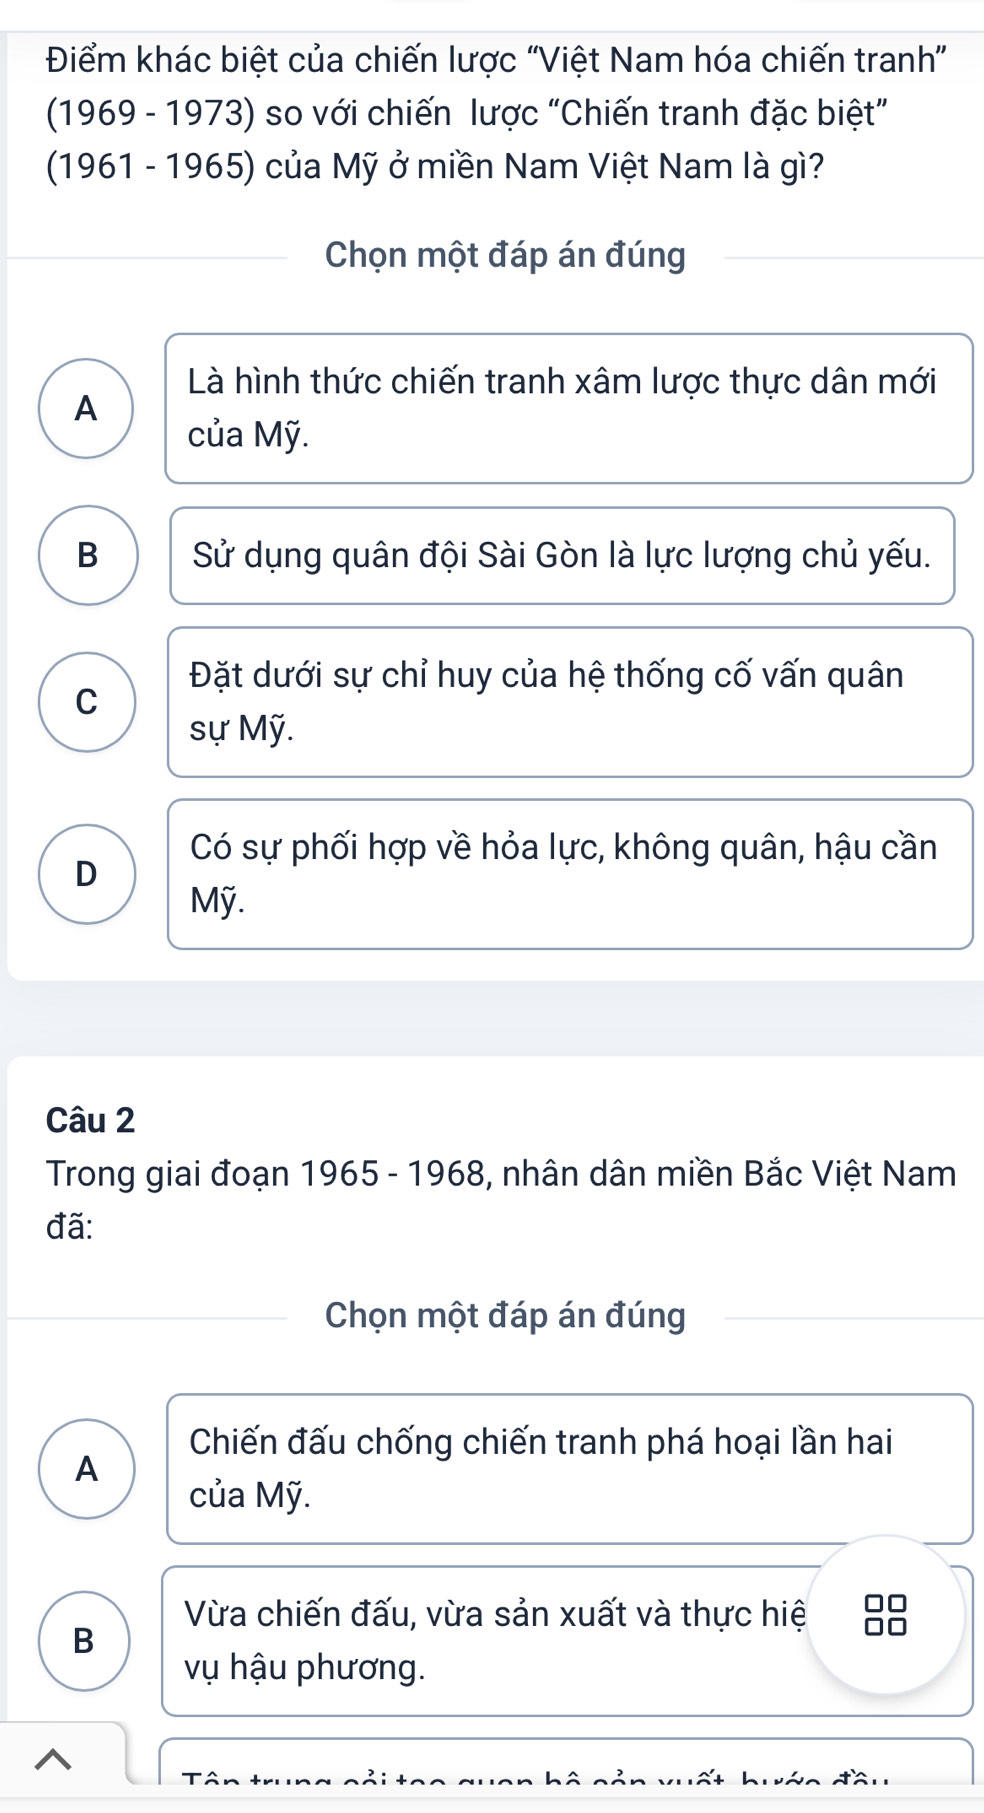Tap the 'Việt Nam hóa chiến tranh' question text
The image size is (984, 1813).
pyautogui.click(x=497, y=113)
